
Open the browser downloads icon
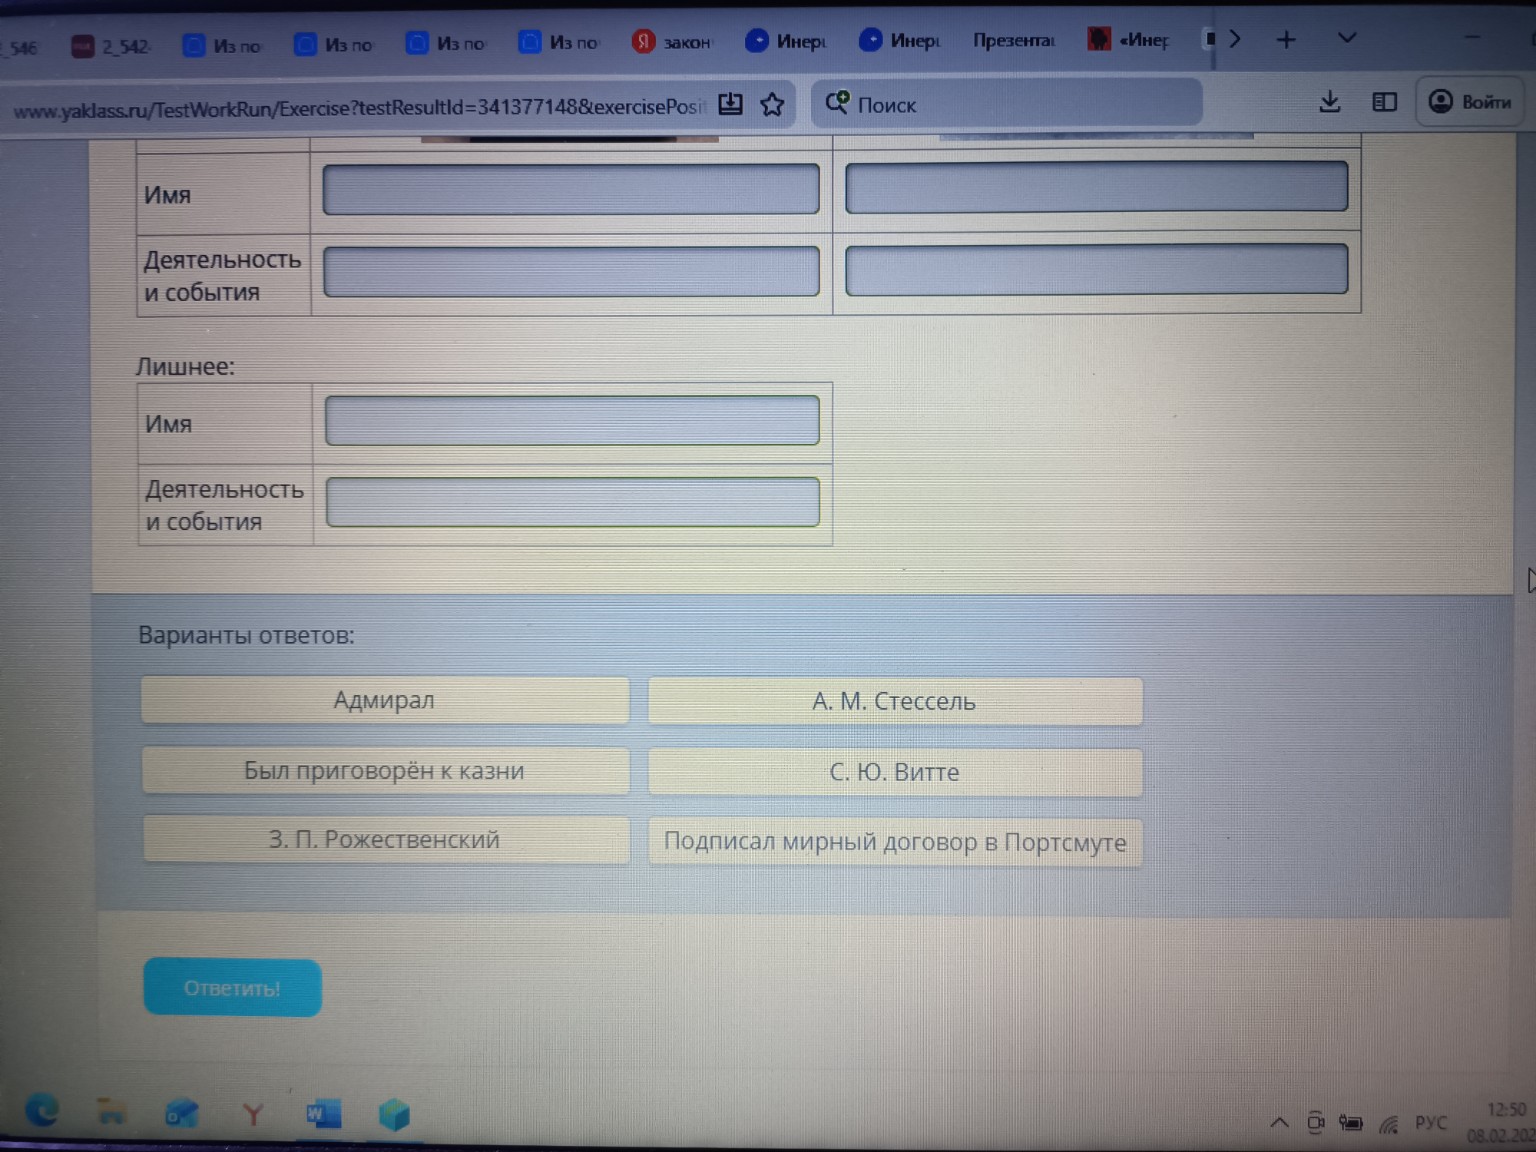pyautogui.click(x=1329, y=102)
